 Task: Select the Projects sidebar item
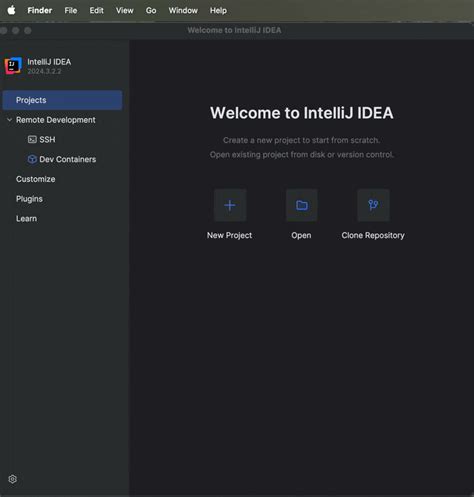click(x=62, y=100)
